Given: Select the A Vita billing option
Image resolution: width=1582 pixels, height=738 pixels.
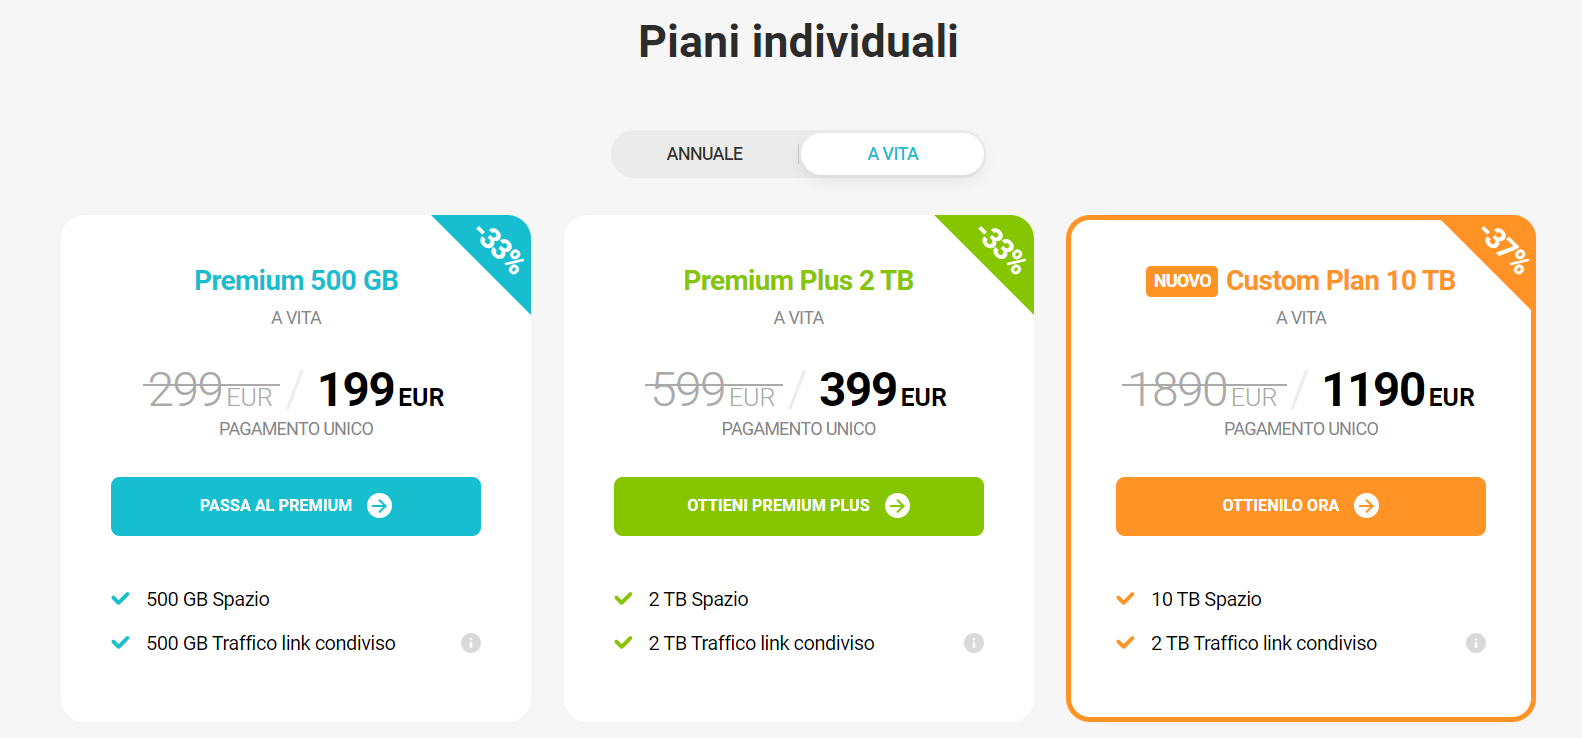Looking at the screenshot, I should click(x=893, y=154).
